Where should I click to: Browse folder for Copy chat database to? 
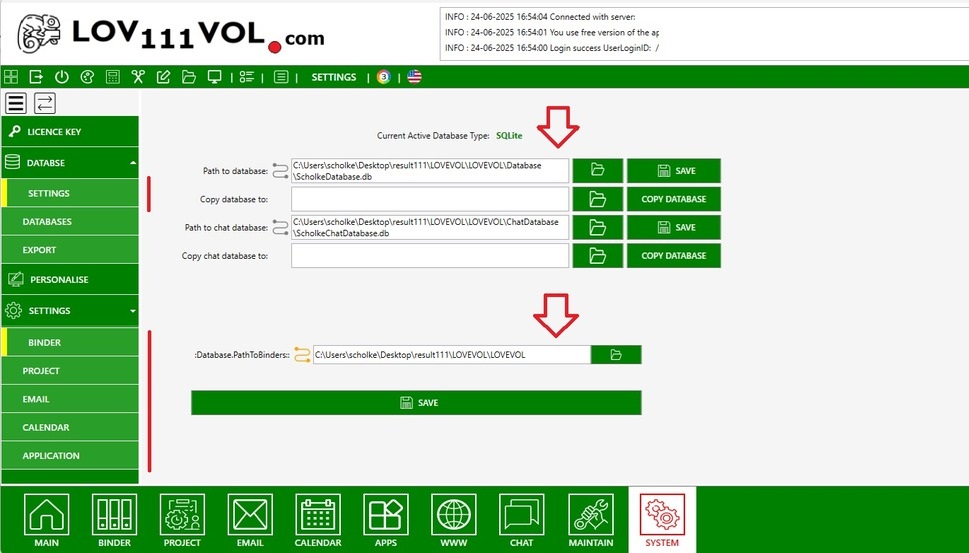(x=597, y=256)
